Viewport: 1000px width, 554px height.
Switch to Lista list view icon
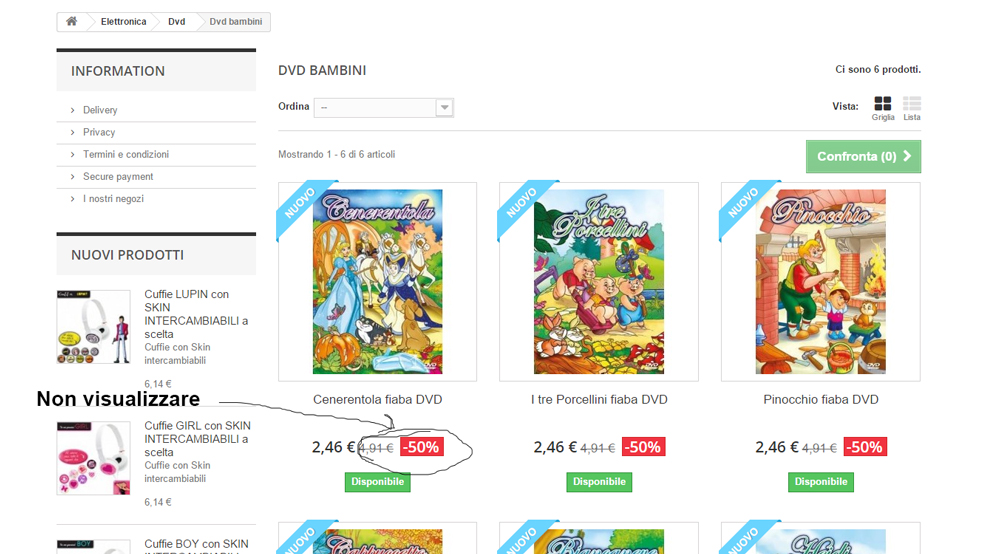tap(911, 104)
